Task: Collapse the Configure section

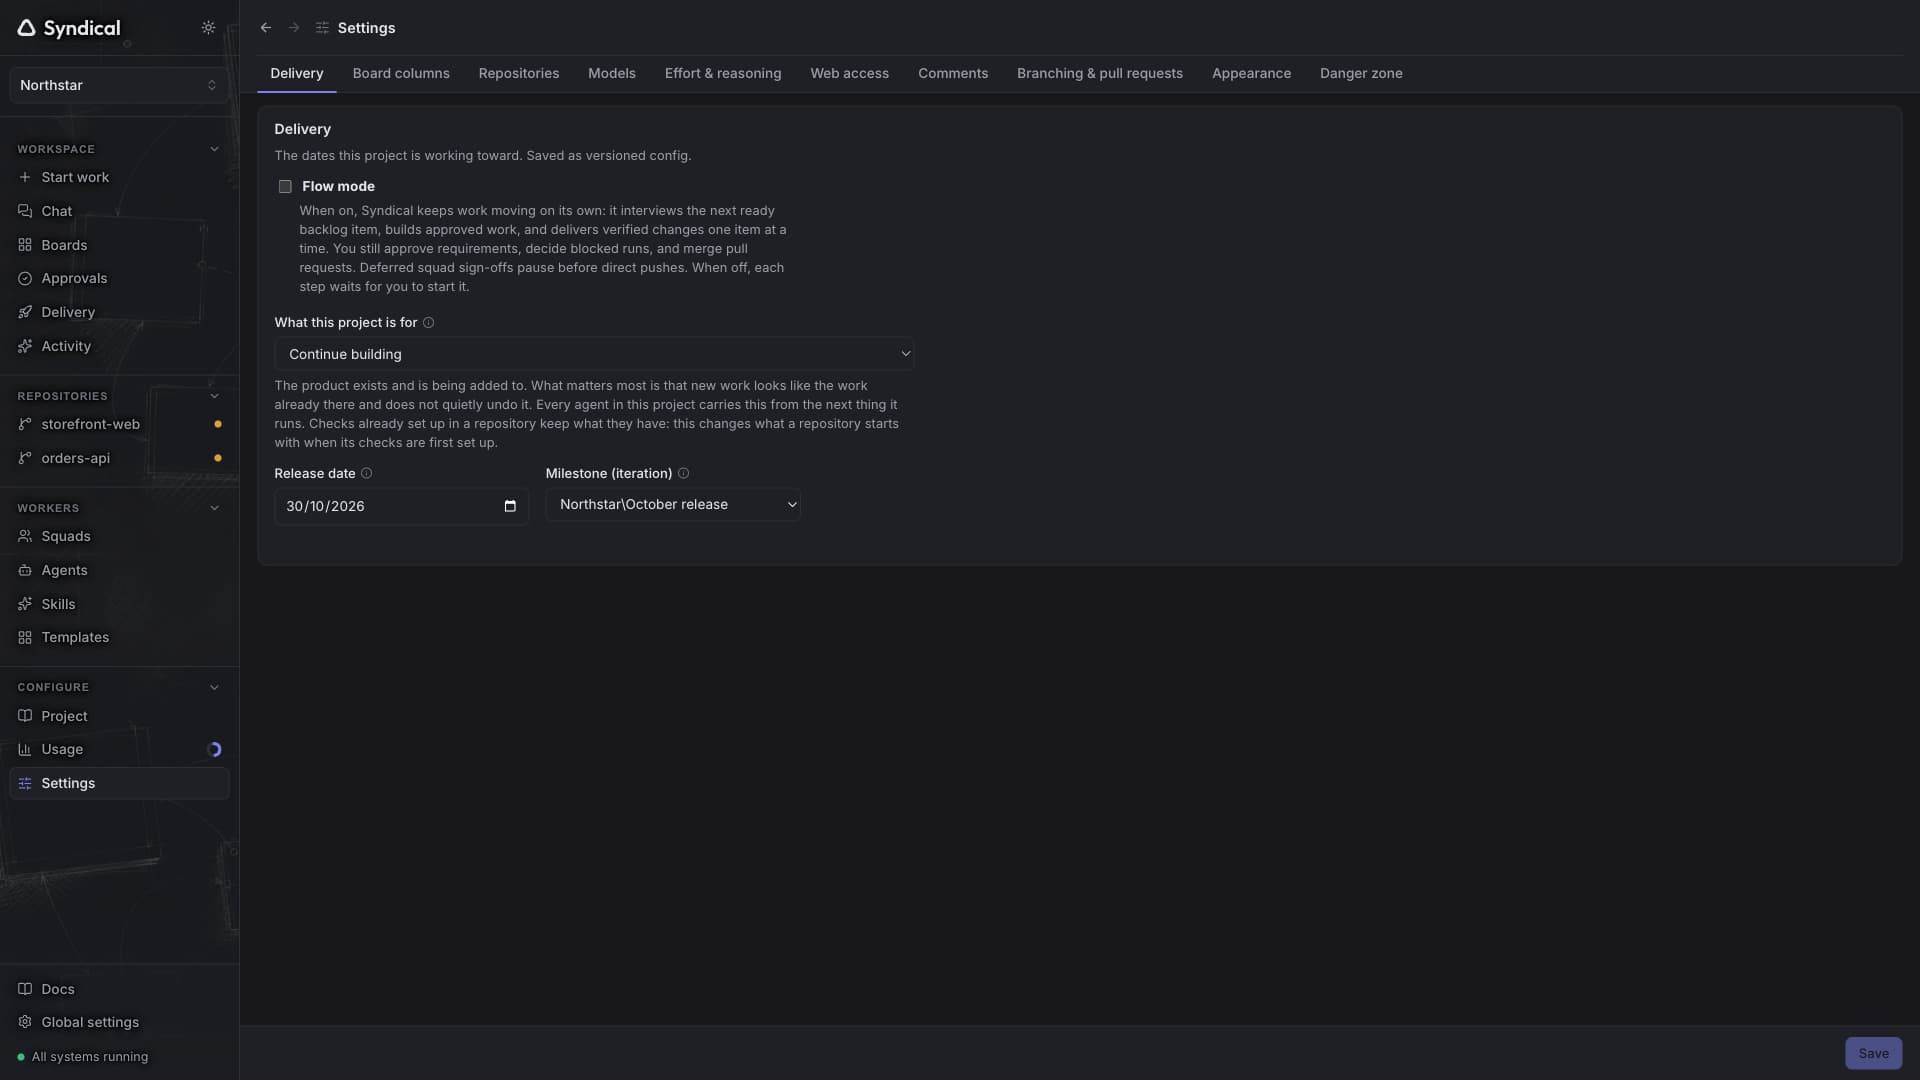Action: 214,687
